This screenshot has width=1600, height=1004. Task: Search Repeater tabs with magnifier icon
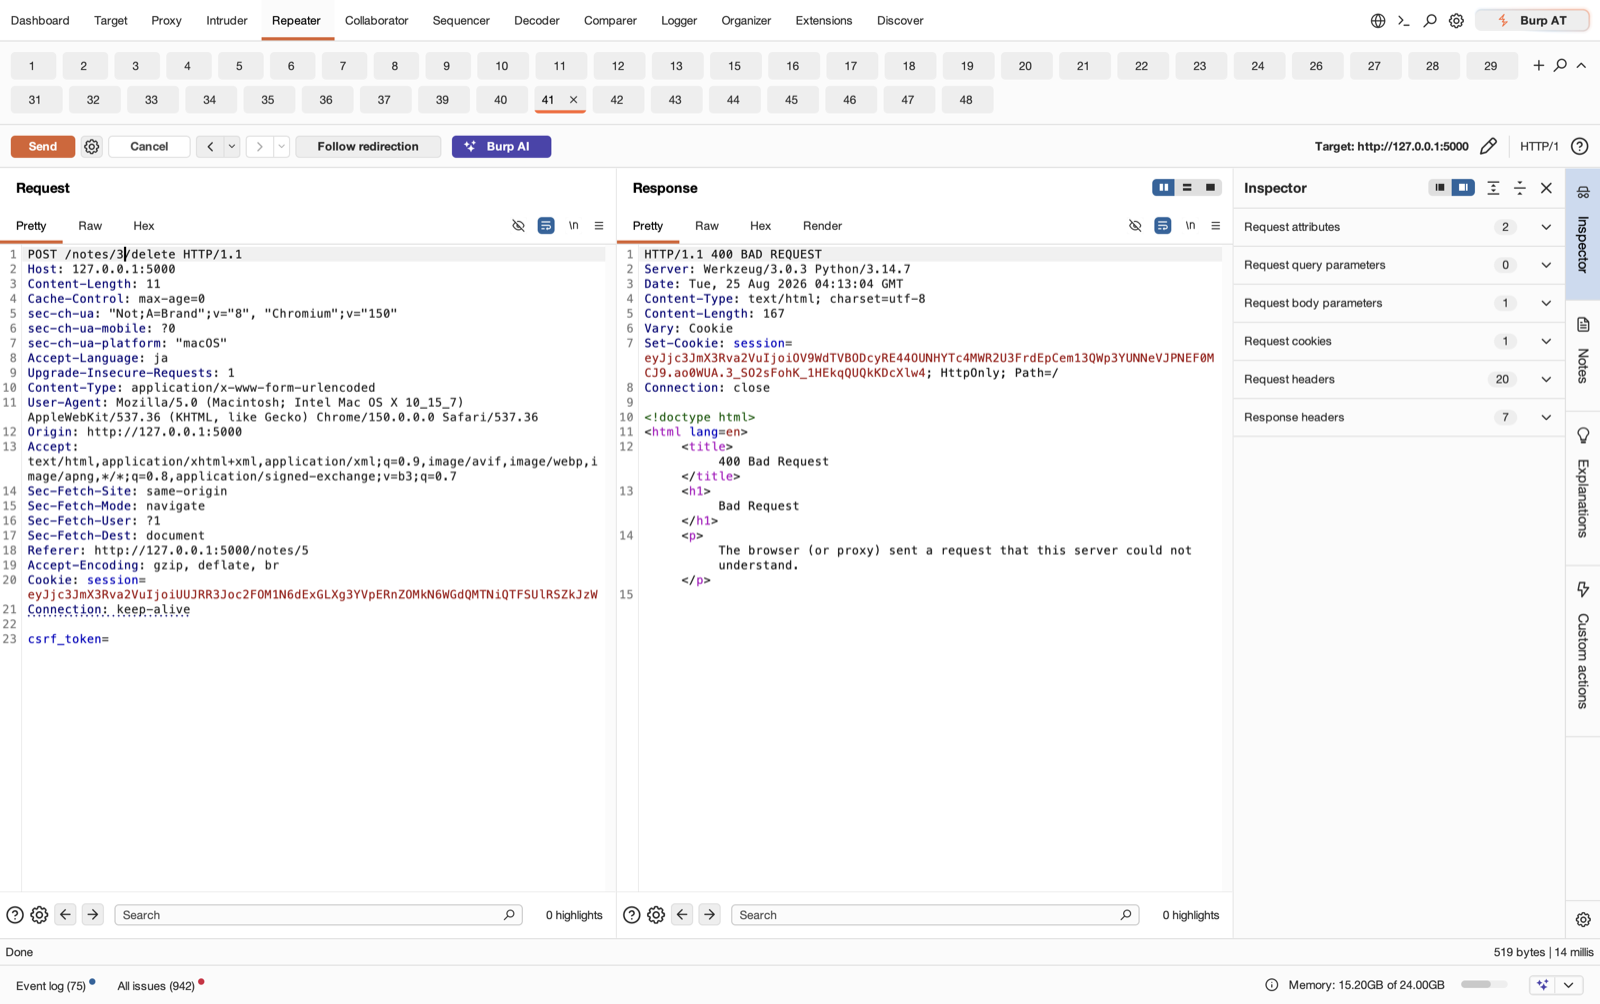point(1560,65)
